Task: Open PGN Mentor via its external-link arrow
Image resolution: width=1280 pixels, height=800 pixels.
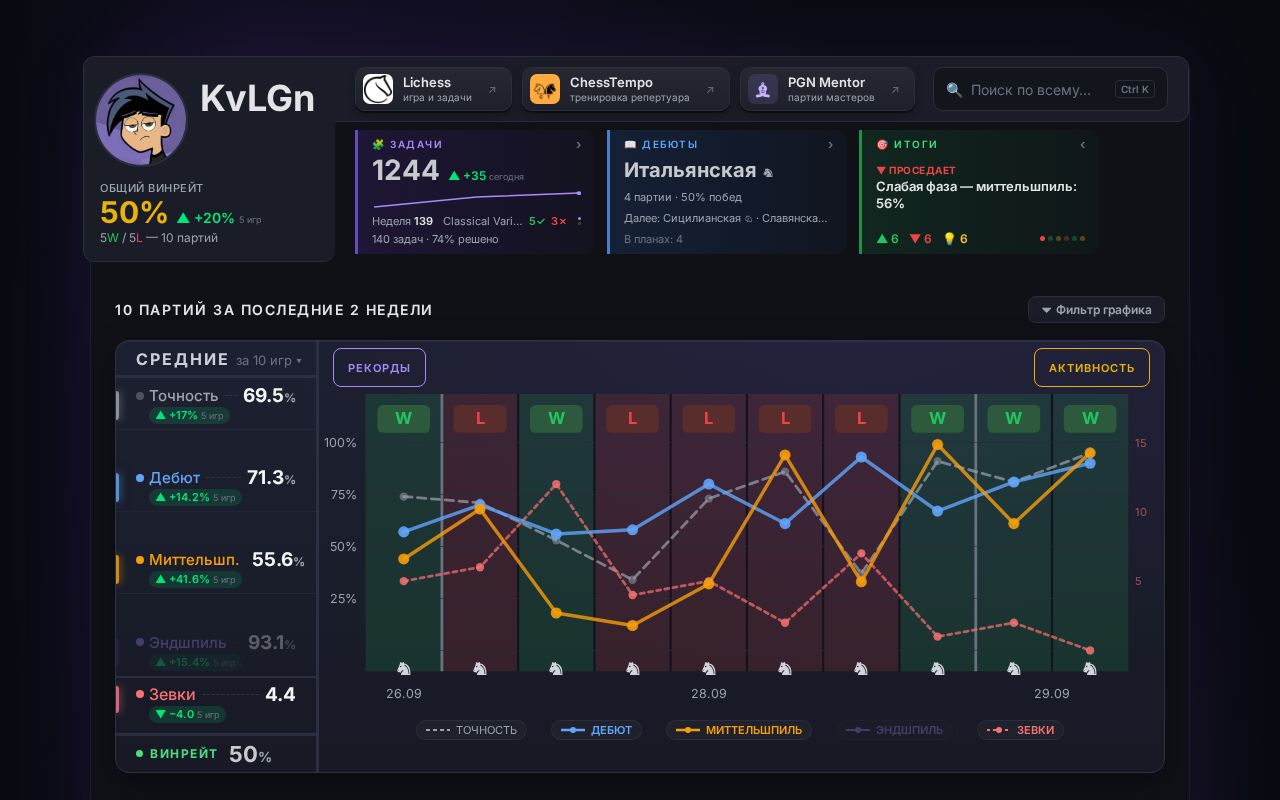Action: pyautogui.click(x=895, y=90)
